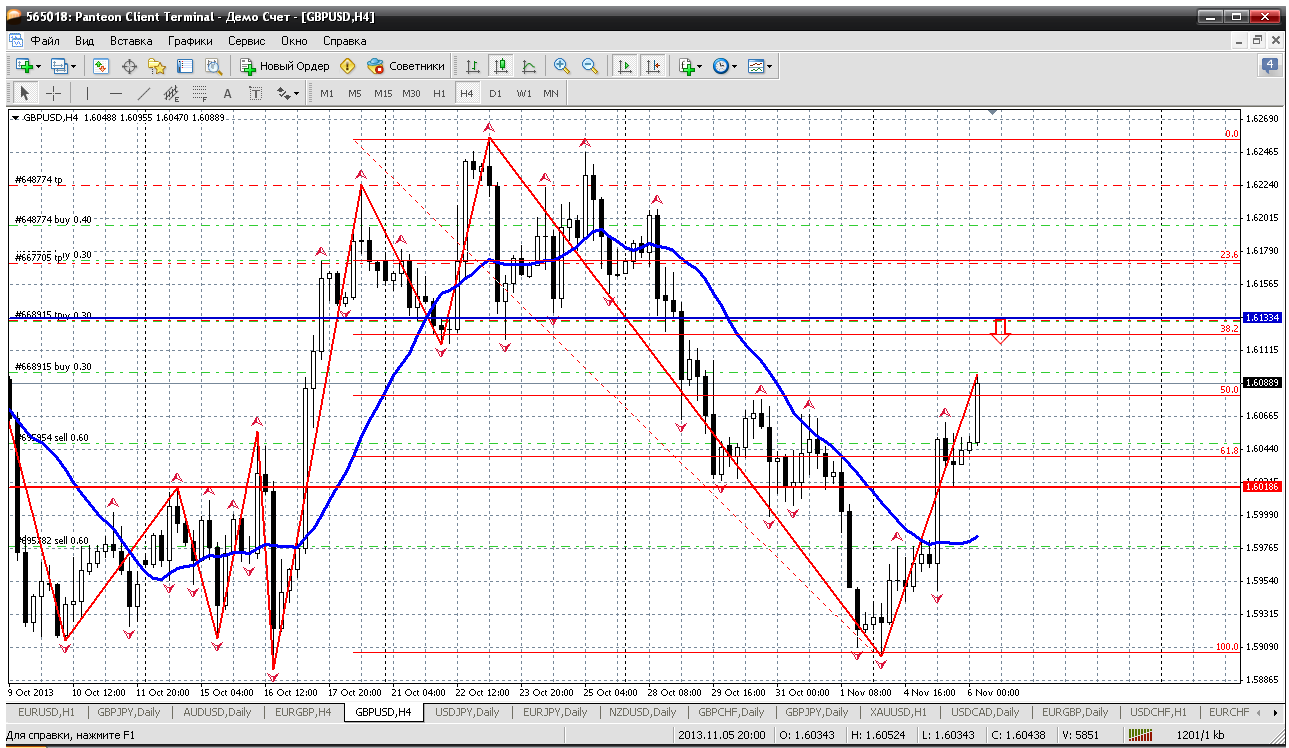Screen dimensions: 1289x748
Task: Zoom in on the chart
Action: tap(562, 66)
